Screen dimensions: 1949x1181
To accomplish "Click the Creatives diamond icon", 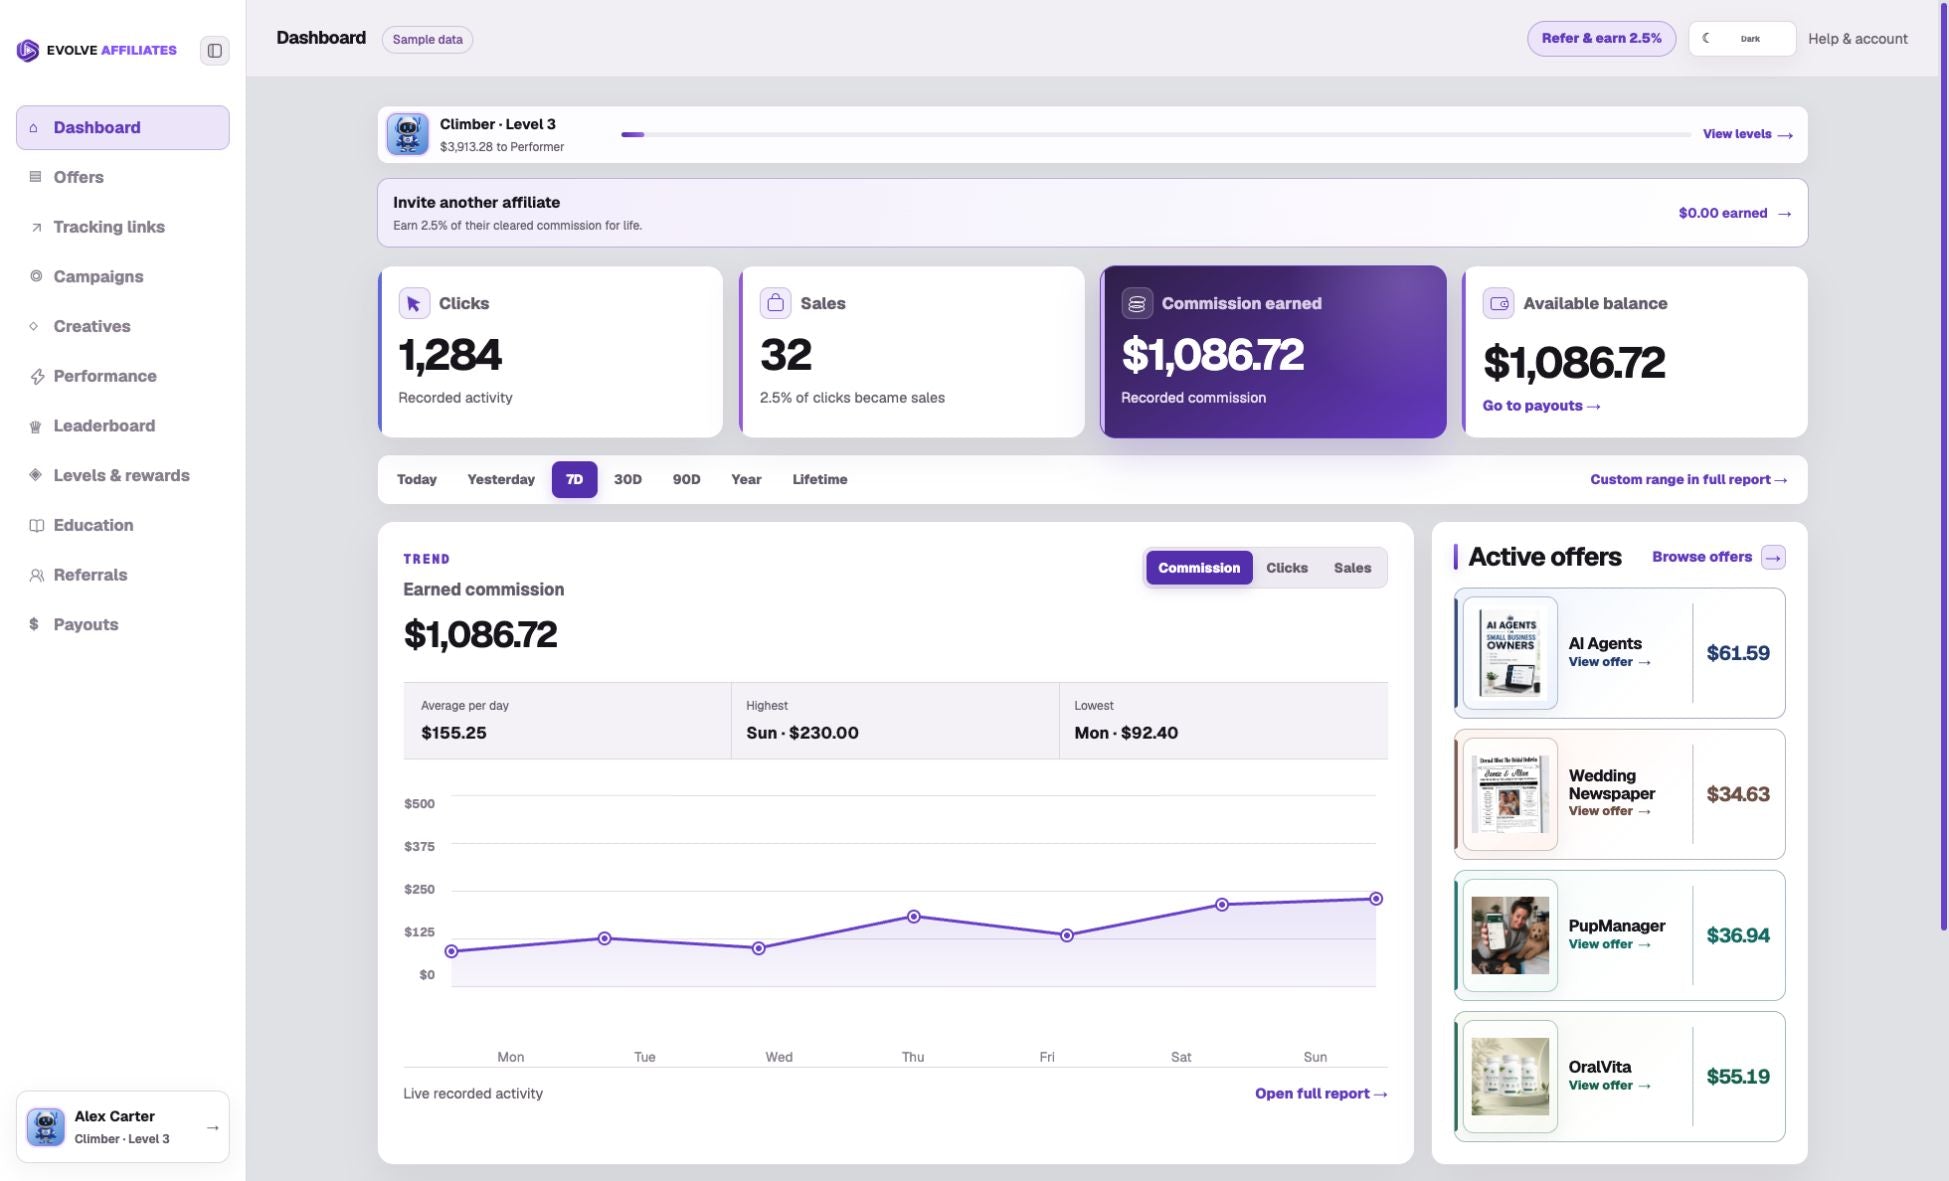I will coord(34,326).
